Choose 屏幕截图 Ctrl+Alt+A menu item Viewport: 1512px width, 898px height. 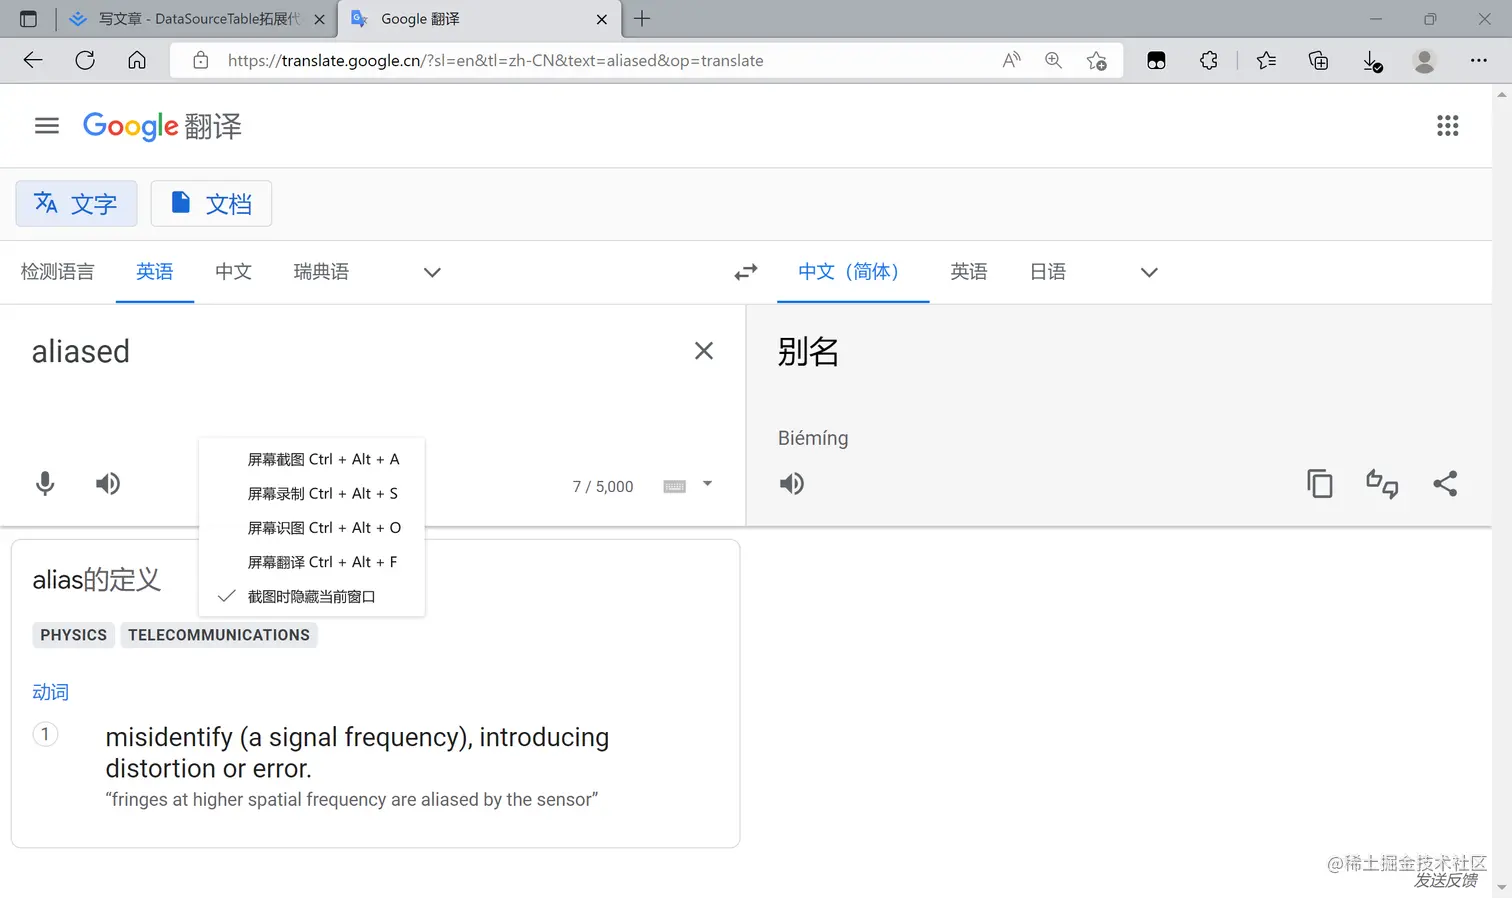(312, 459)
